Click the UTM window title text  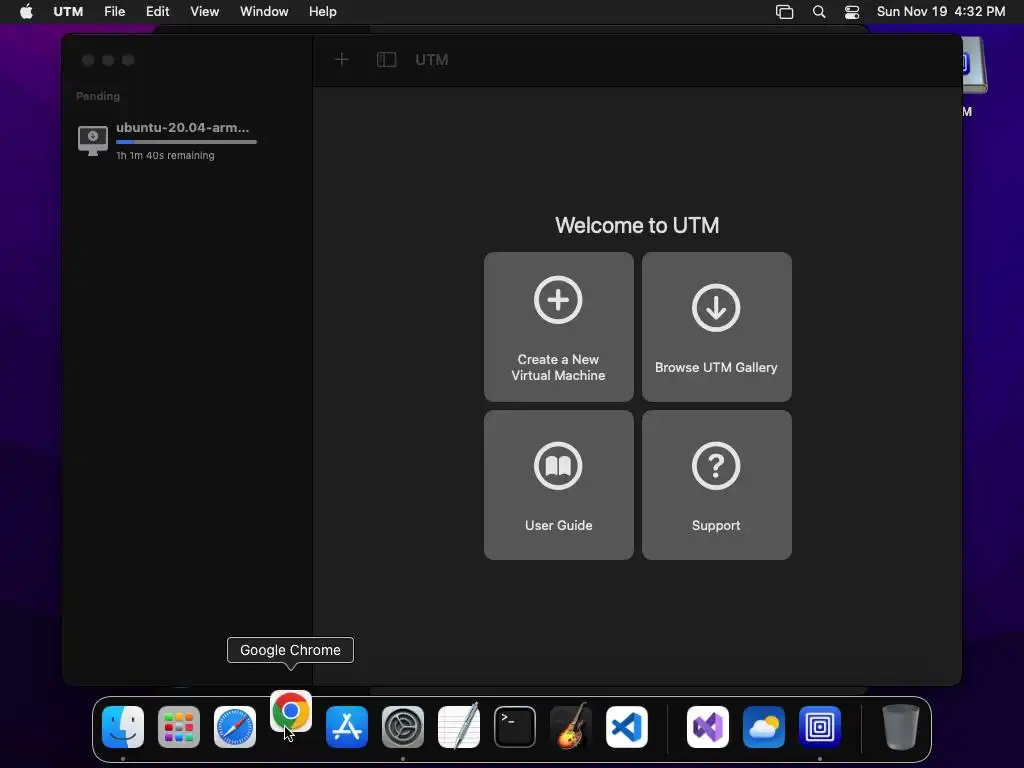[x=432, y=60]
